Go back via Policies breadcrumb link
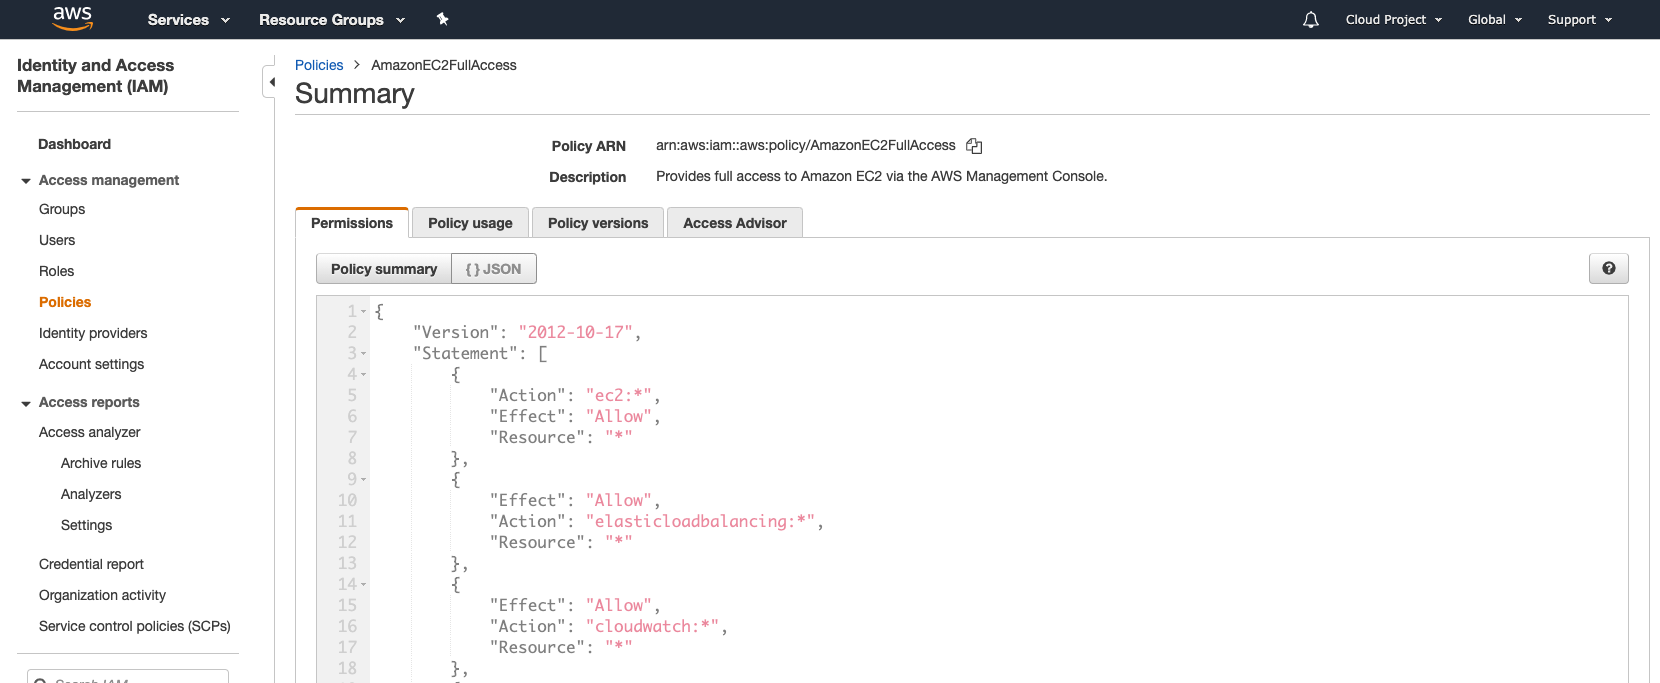Image resolution: width=1660 pixels, height=683 pixels. coord(319,65)
